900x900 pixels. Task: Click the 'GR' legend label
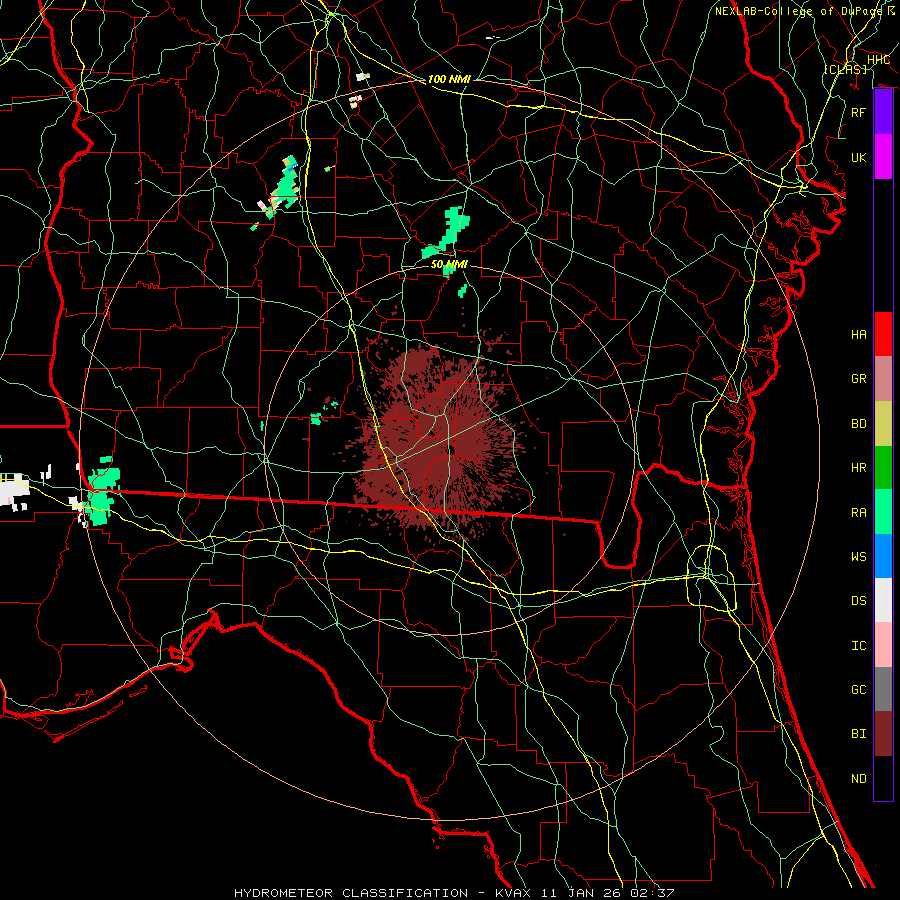click(858, 378)
